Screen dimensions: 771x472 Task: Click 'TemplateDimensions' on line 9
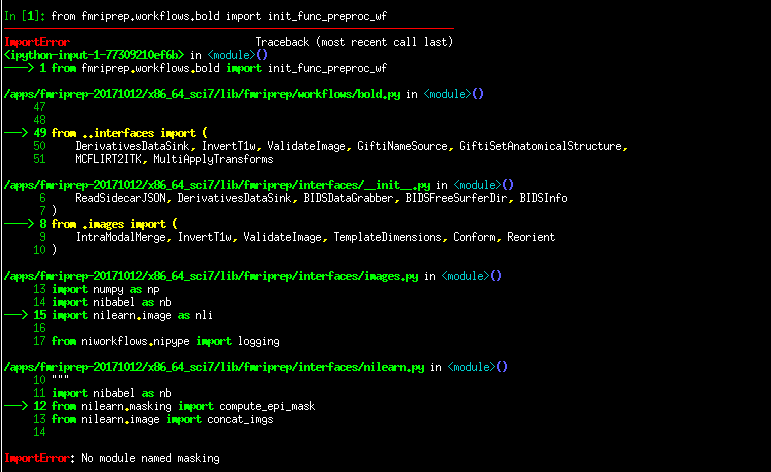click(x=387, y=237)
